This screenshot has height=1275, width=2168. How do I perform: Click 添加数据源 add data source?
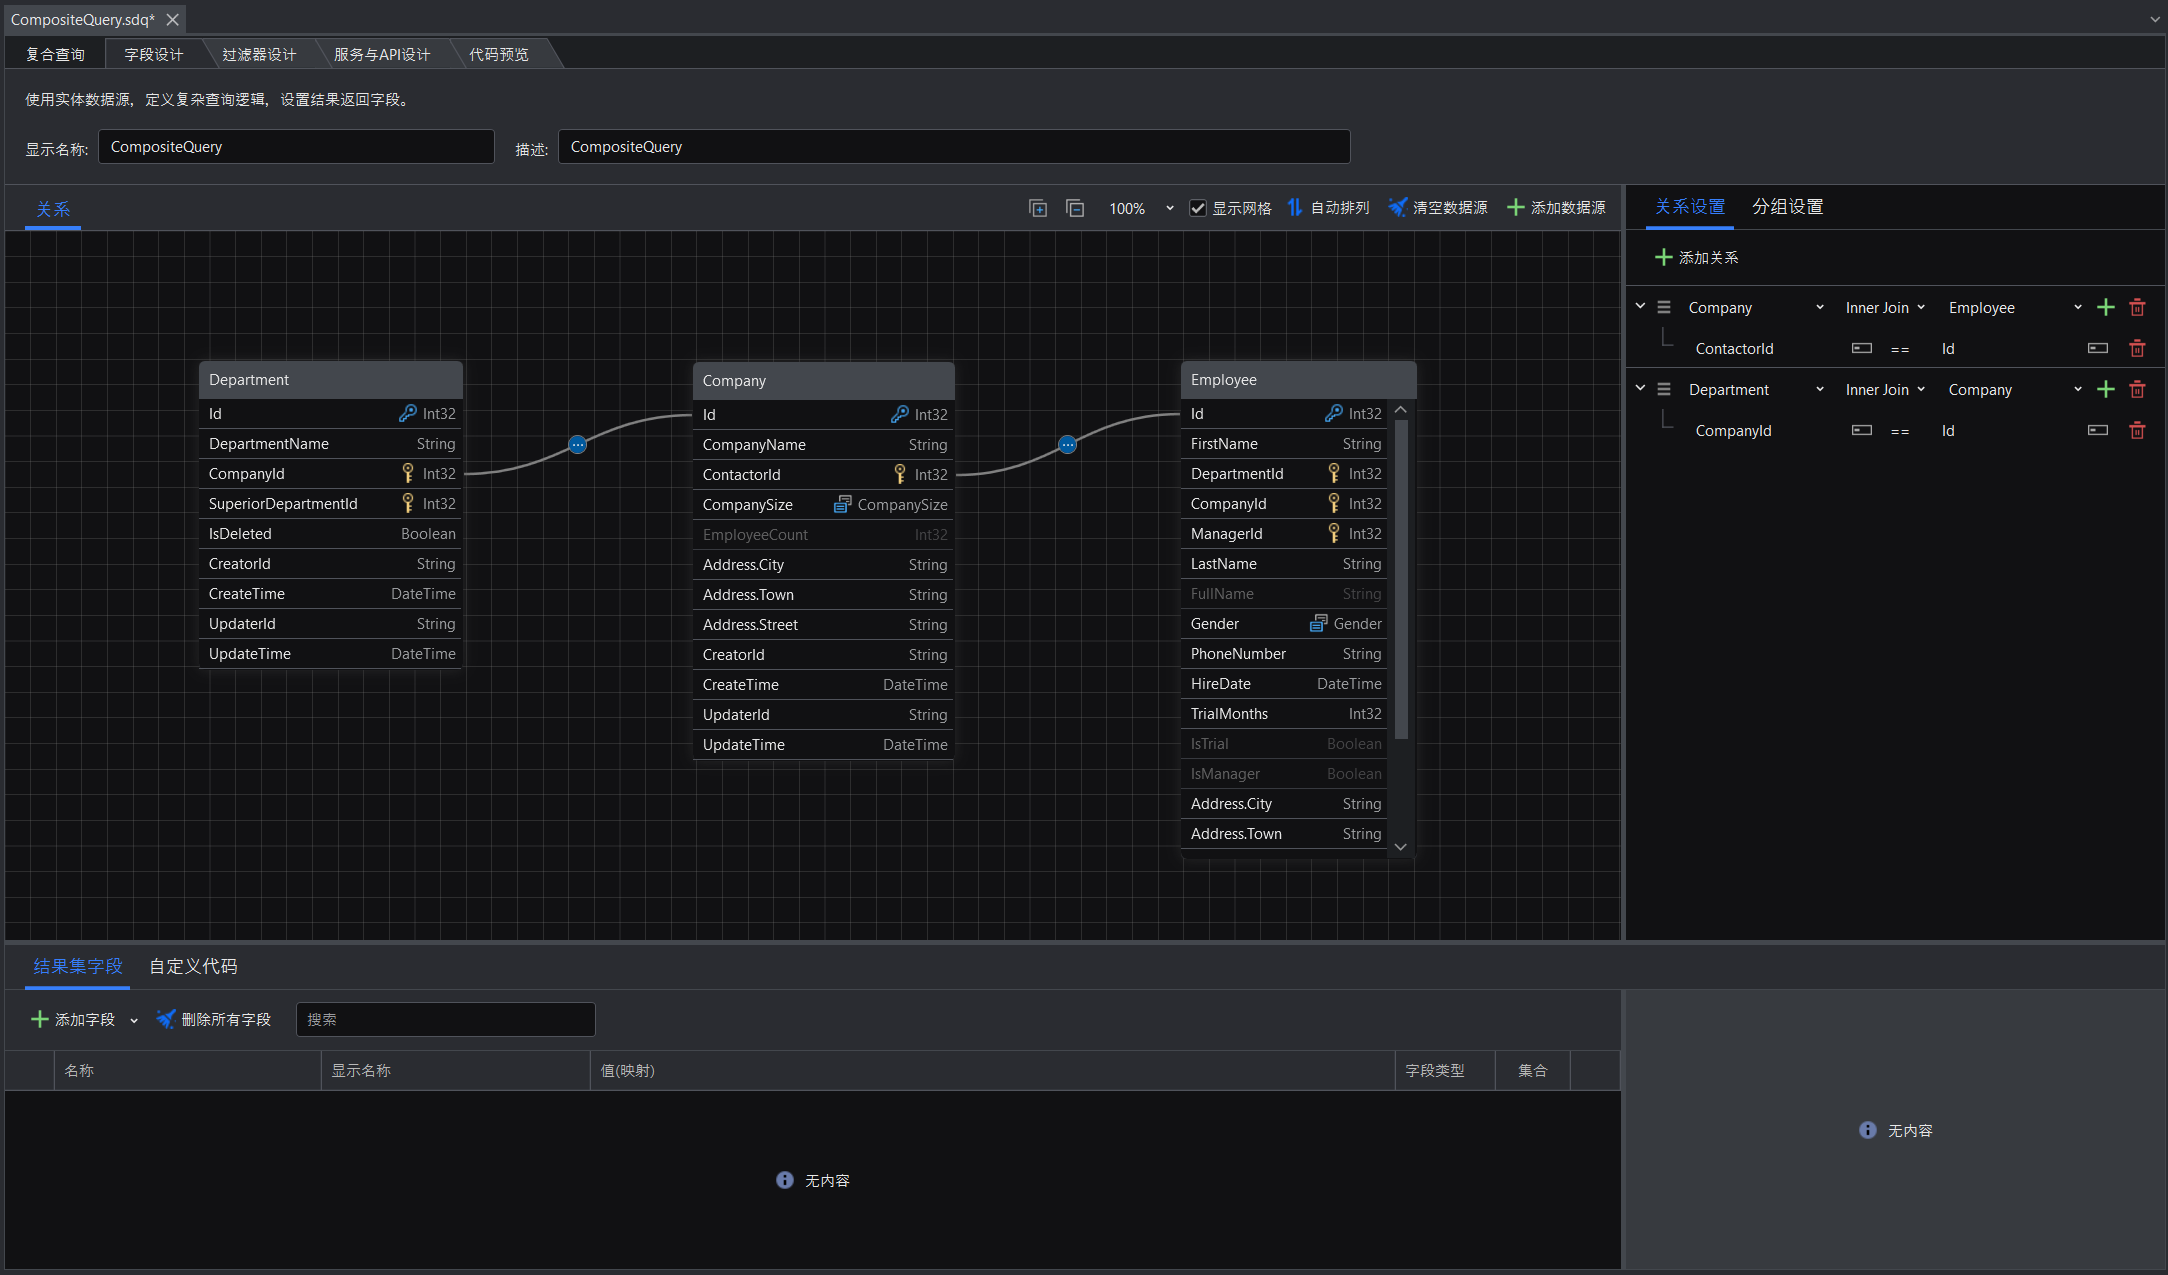pyautogui.click(x=1556, y=208)
